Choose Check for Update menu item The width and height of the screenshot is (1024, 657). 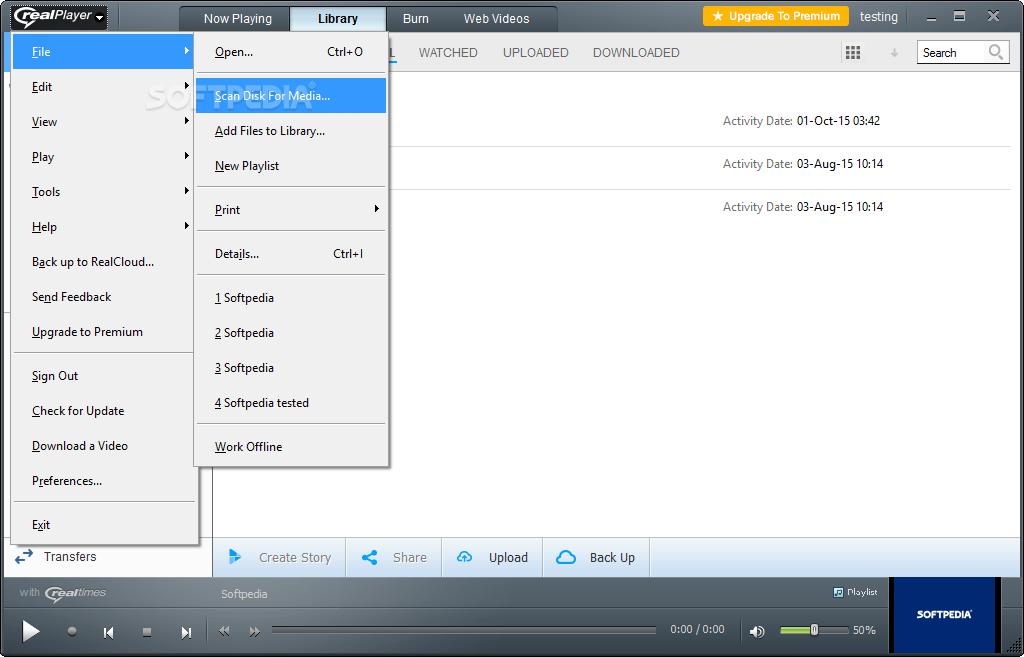(x=103, y=411)
